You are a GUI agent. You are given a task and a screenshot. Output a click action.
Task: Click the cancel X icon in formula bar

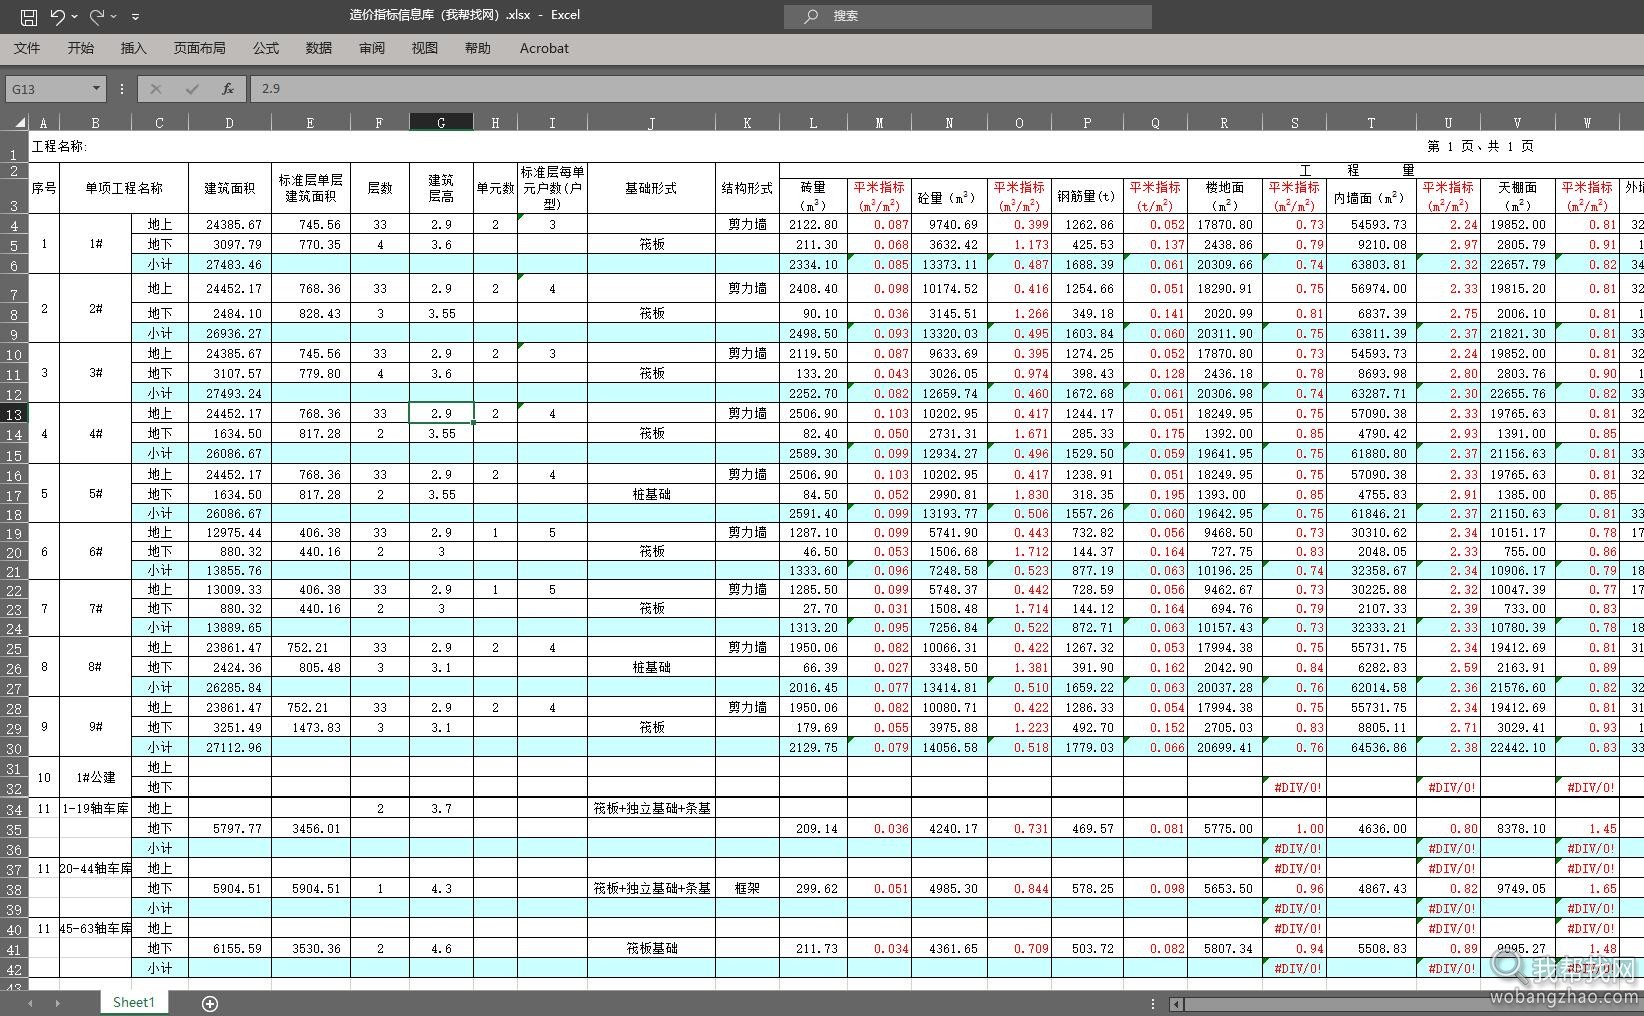click(155, 89)
